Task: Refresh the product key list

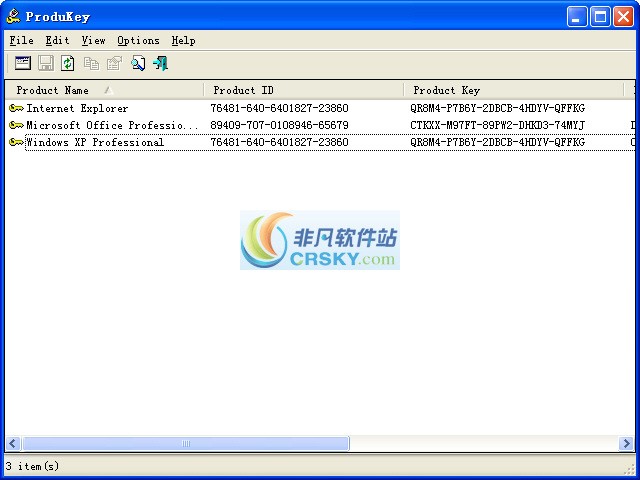Action: point(68,63)
